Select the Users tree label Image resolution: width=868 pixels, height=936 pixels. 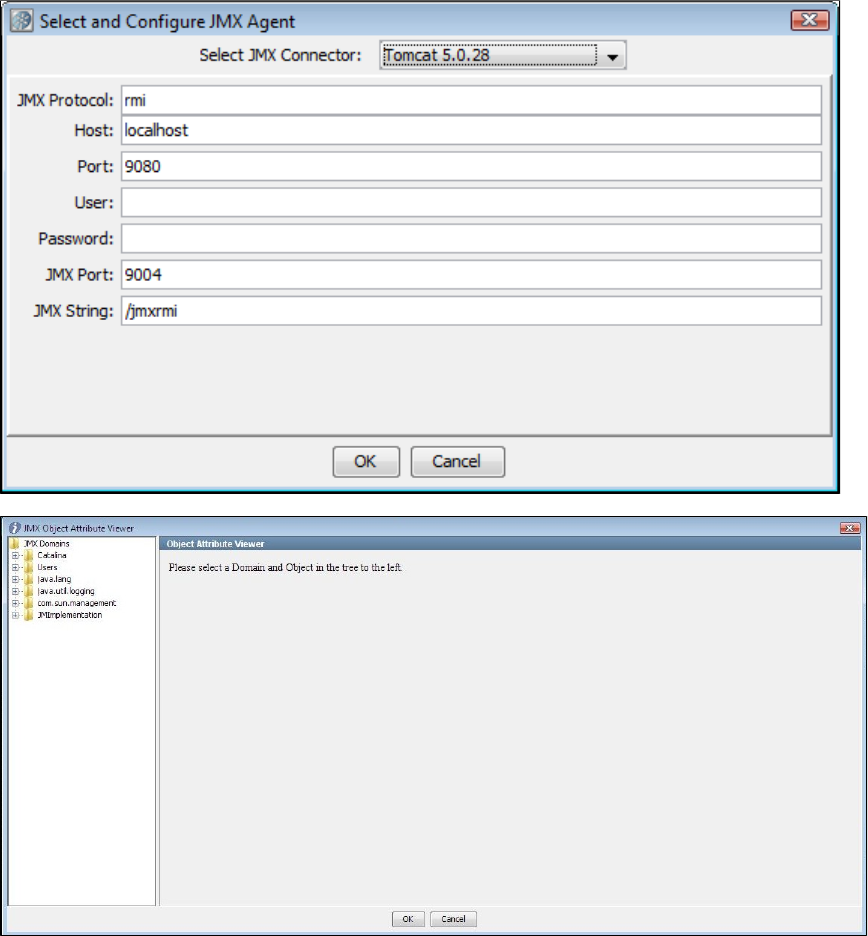(x=47, y=567)
